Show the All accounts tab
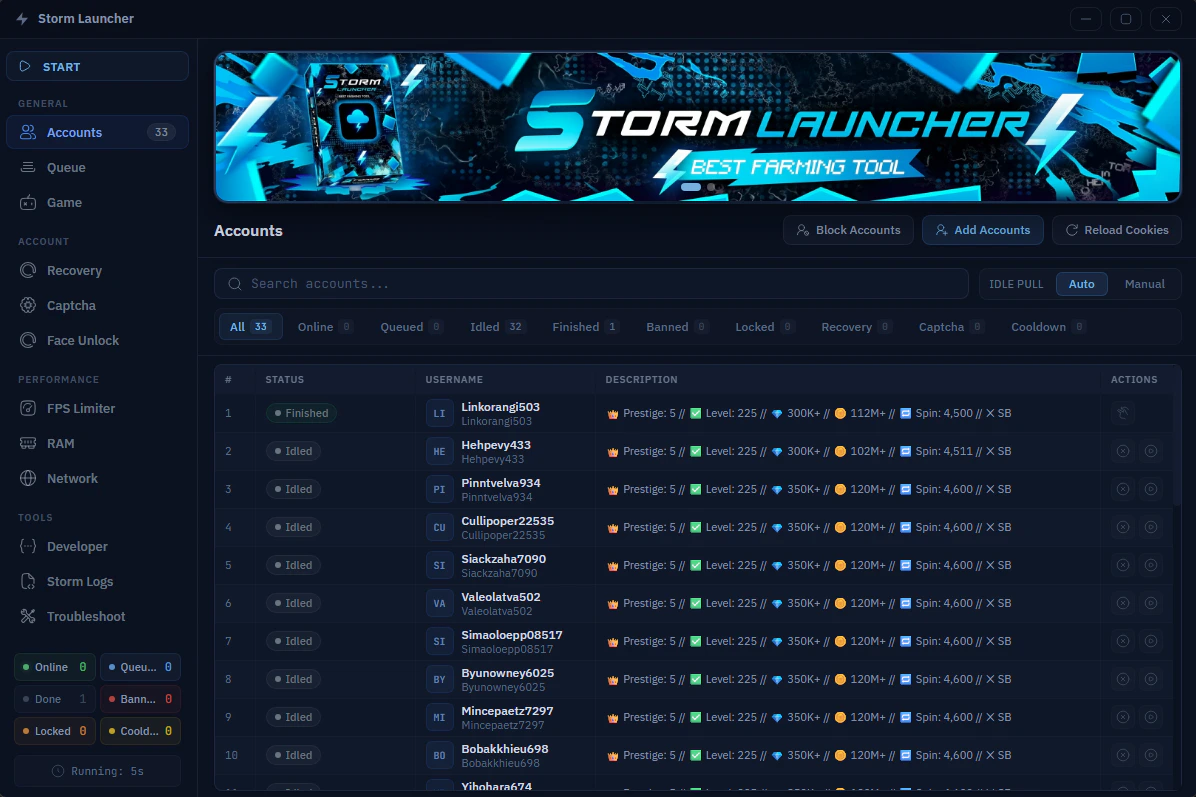 coord(250,326)
